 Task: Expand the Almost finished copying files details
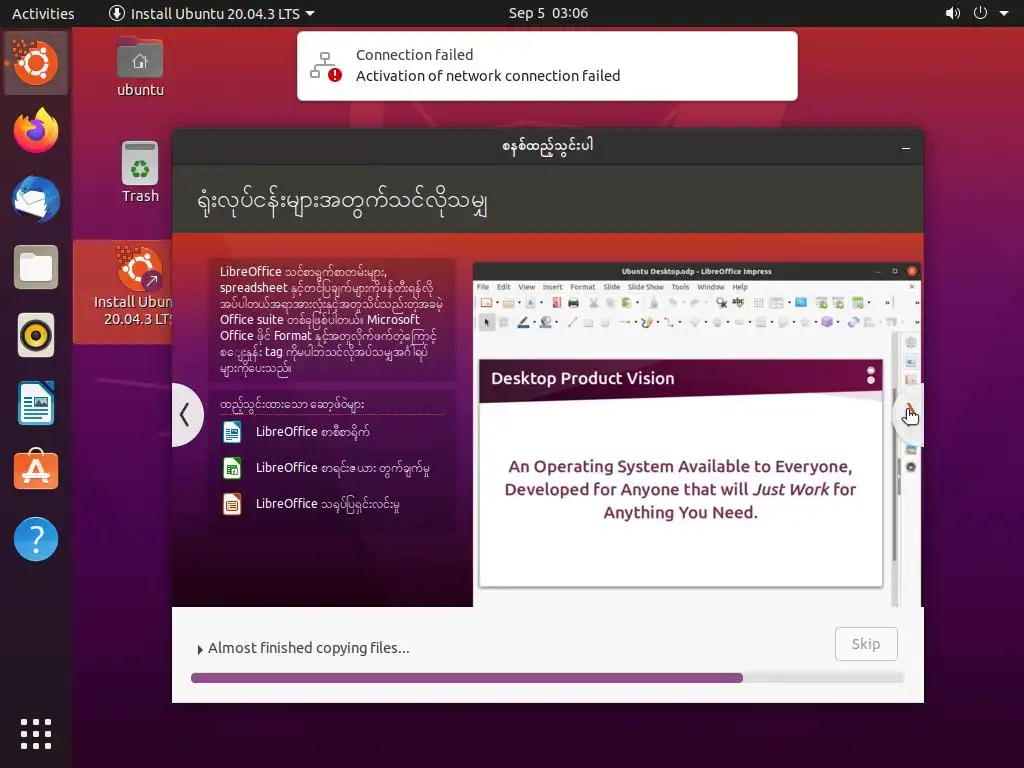click(x=303, y=648)
